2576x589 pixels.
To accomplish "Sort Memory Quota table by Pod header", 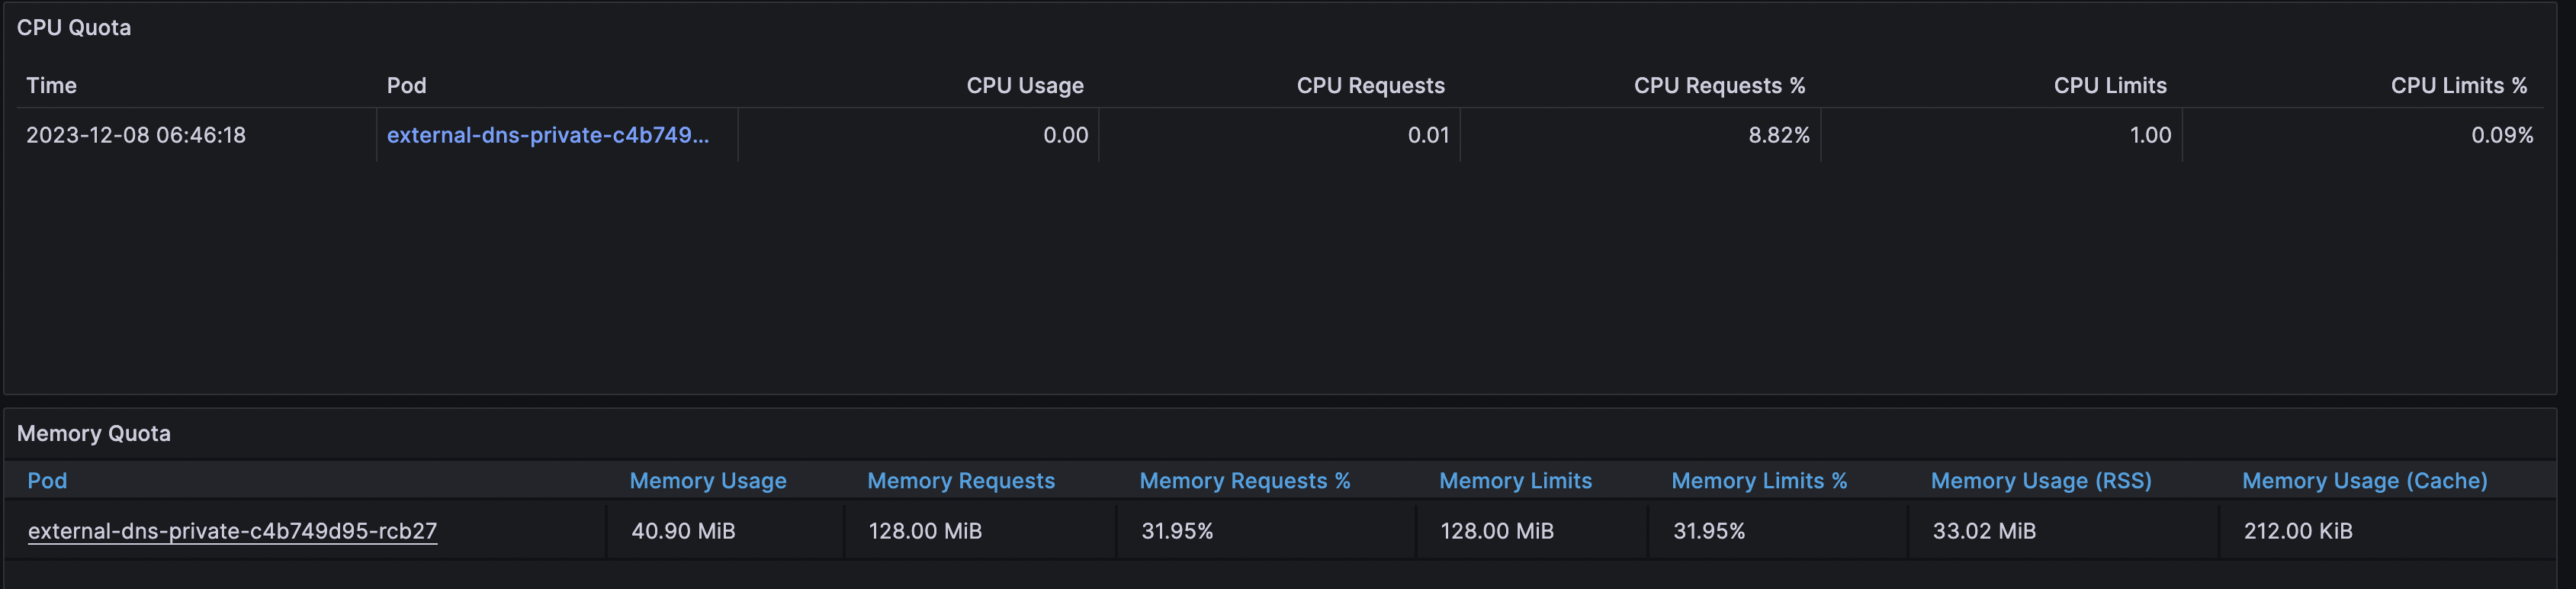I will [47, 481].
